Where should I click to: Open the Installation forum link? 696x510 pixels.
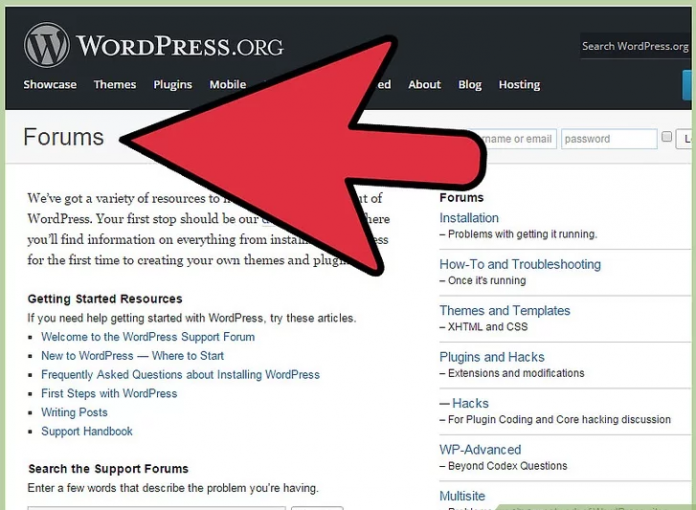click(469, 218)
